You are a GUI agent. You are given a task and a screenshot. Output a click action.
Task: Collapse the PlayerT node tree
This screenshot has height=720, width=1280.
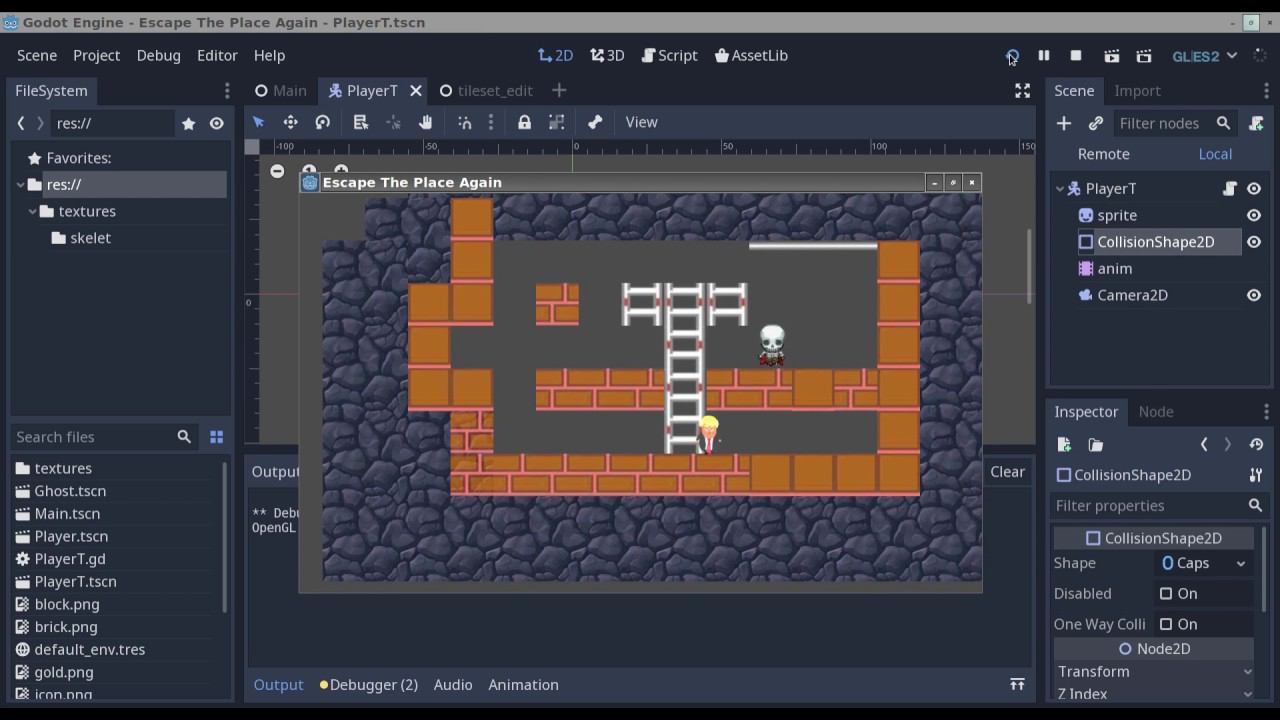[x=1060, y=189]
